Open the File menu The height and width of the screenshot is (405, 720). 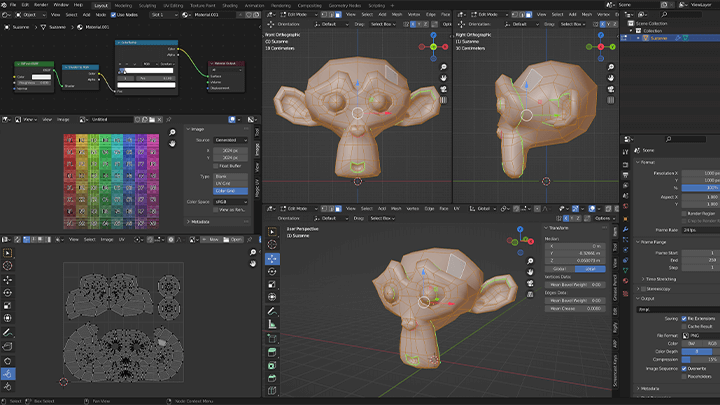pyautogui.click(x=13, y=5)
